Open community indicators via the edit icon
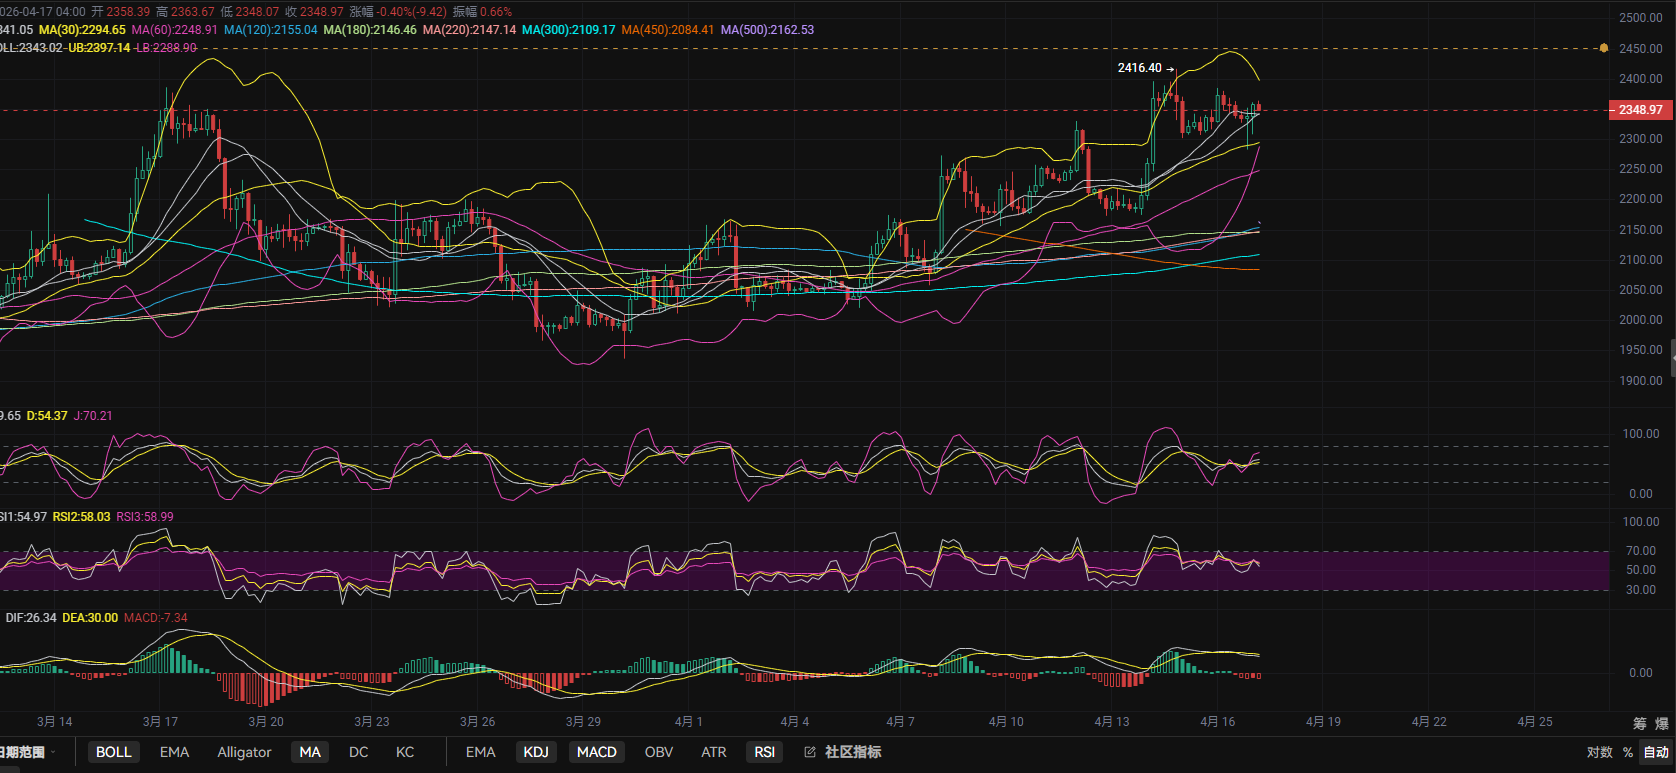The height and width of the screenshot is (773, 1676). point(810,752)
